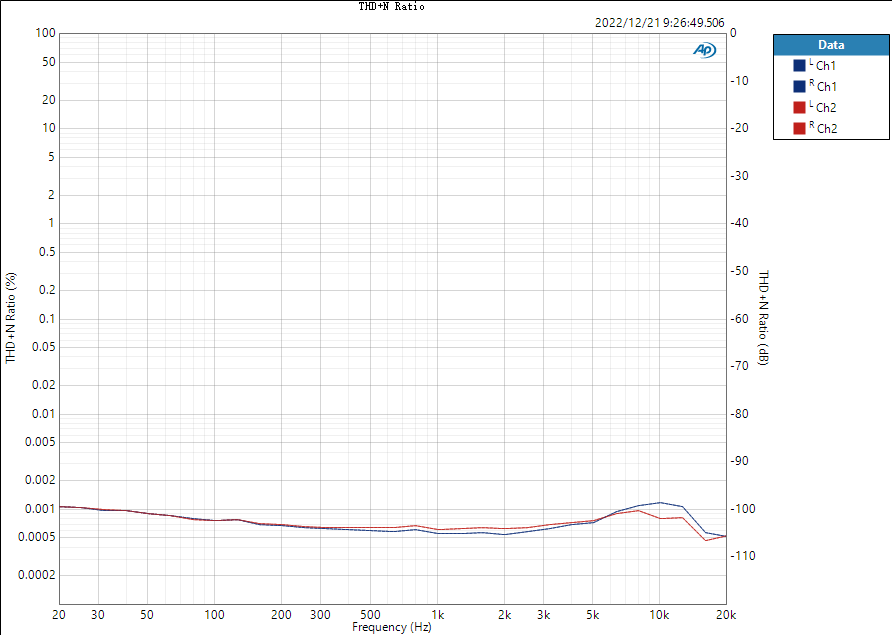Viewport: 892px width, 635px height.
Task: Click the THD+N Ratio graph title
Action: tap(391, 6)
